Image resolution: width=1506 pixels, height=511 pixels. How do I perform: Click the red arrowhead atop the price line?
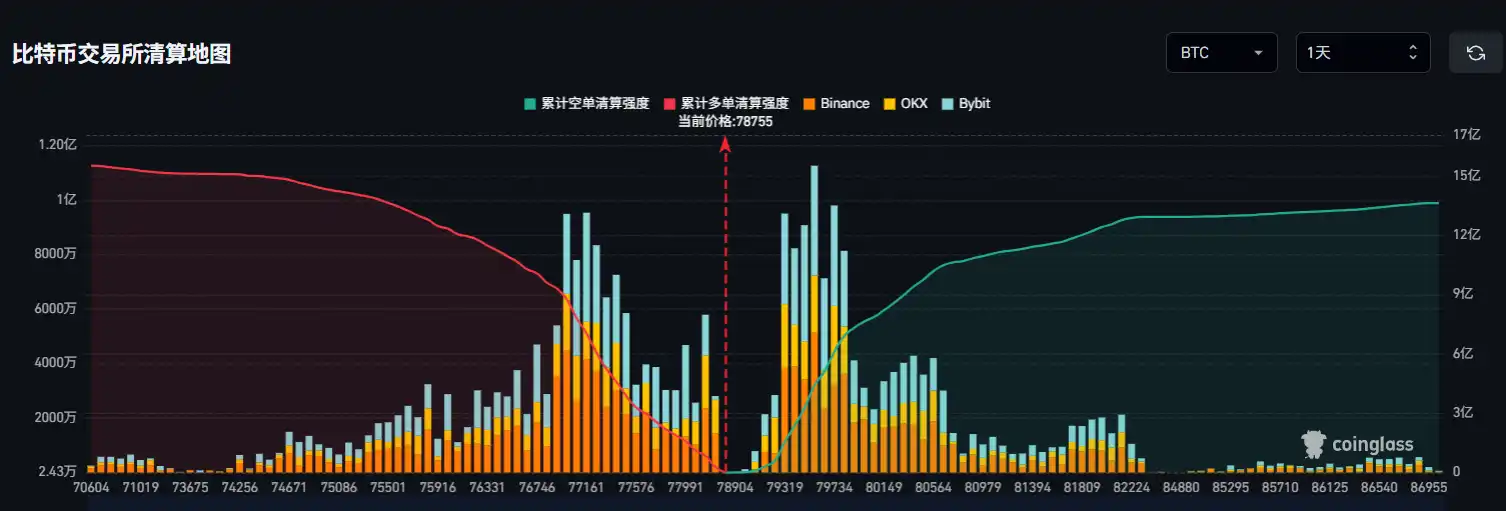click(x=726, y=144)
